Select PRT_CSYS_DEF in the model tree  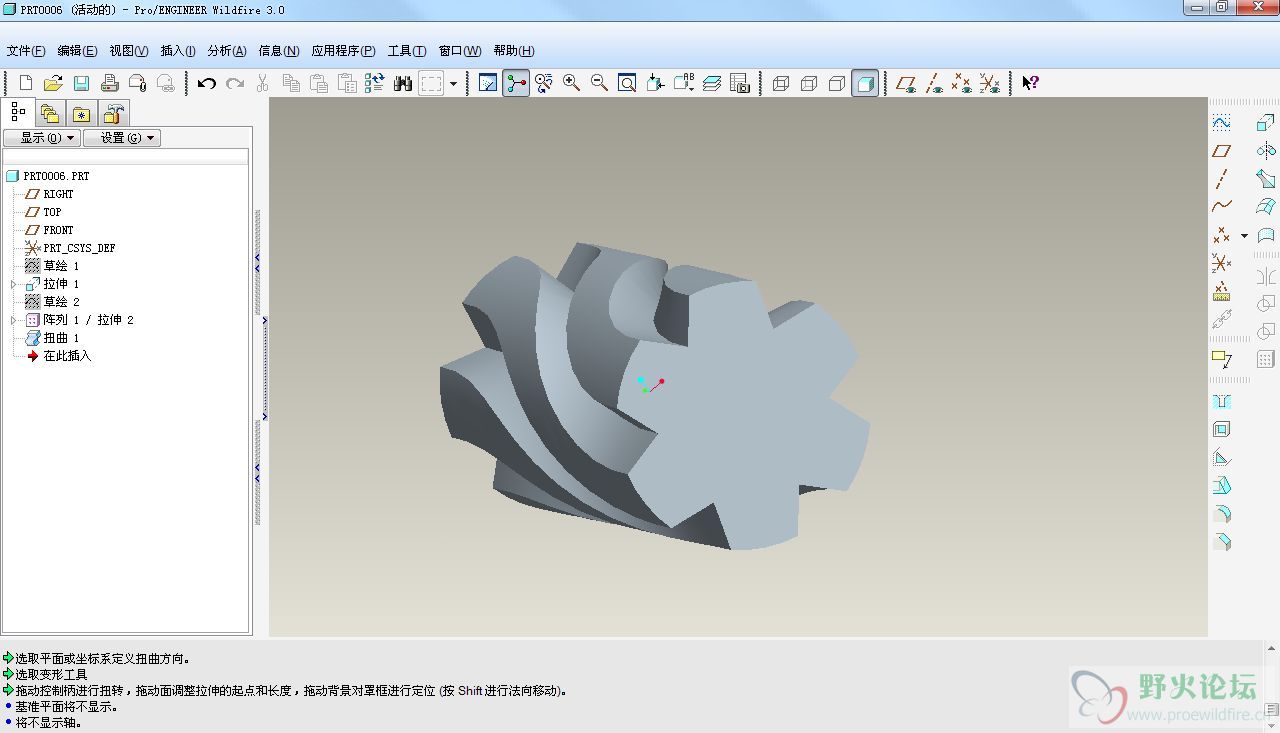[70, 248]
